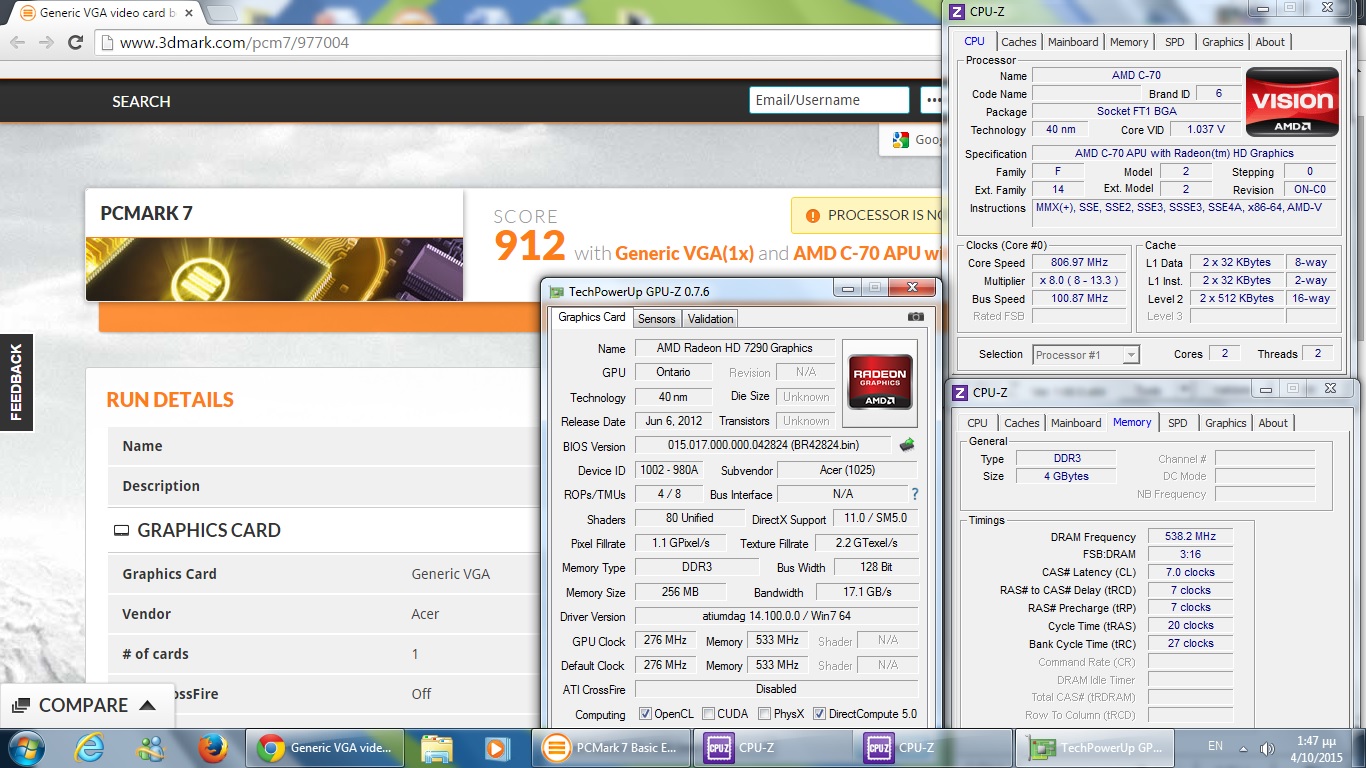This screenshot has height=768, width=1366.
Task: Open Windows Explorer folder on taskbar
Action: coord(437,747)
